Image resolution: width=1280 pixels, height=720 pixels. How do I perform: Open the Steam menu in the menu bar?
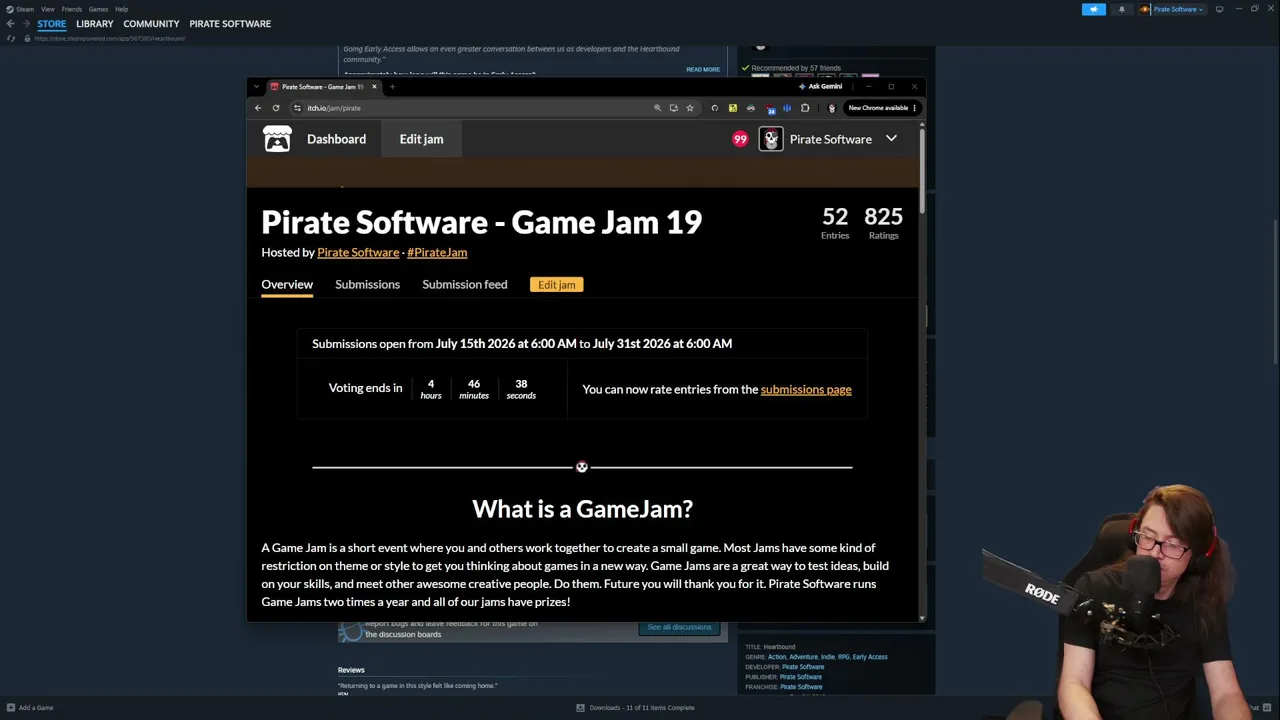click(25, 9)
